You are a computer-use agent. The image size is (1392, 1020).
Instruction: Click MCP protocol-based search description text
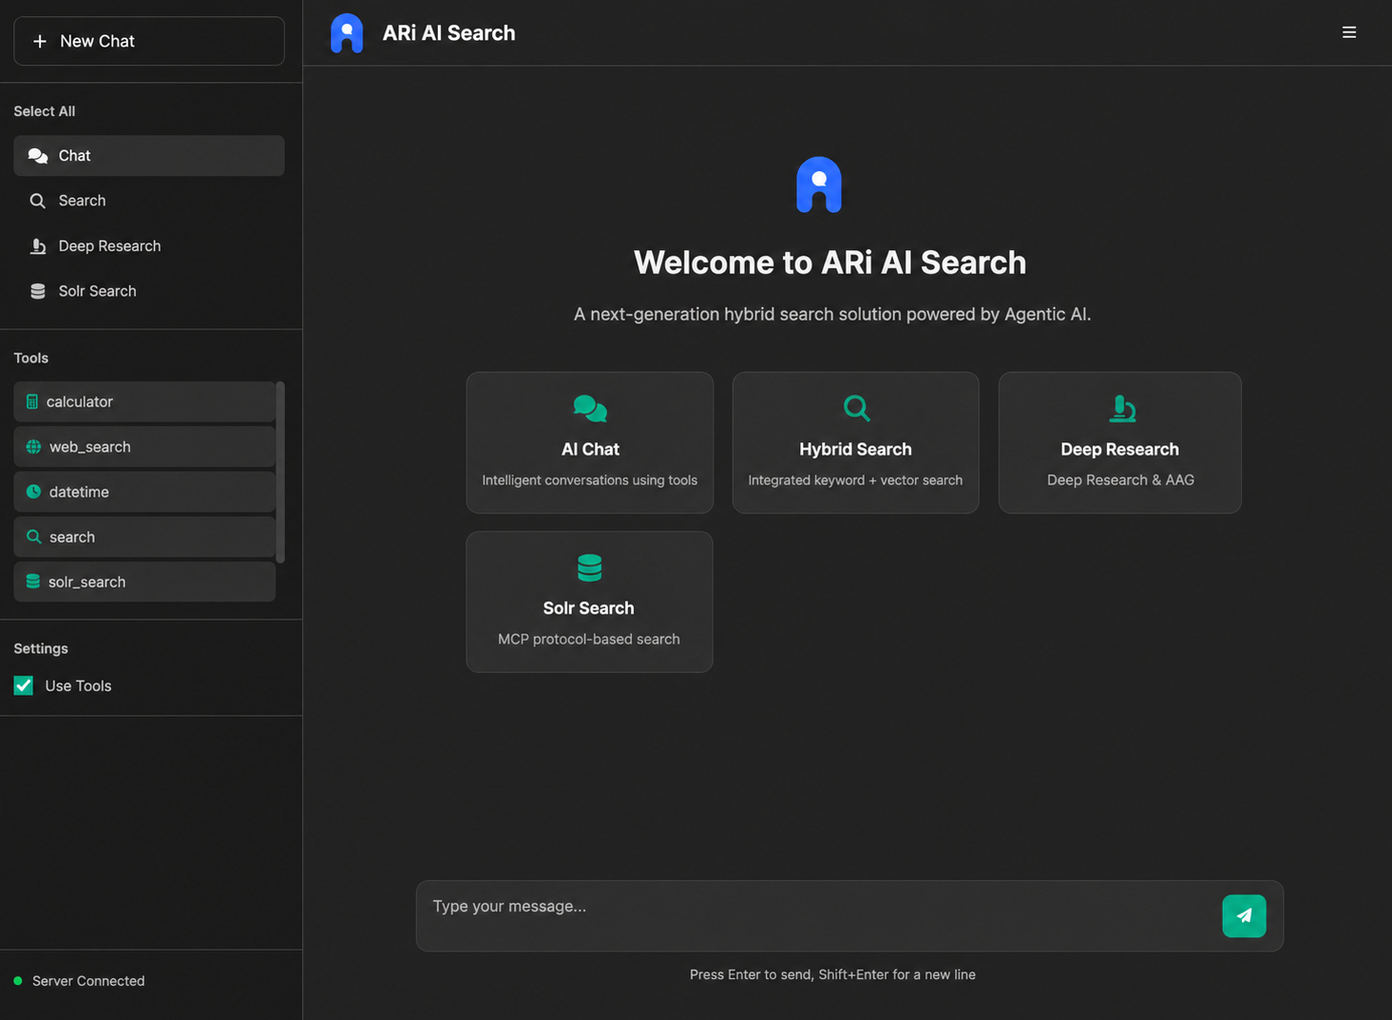589,639
